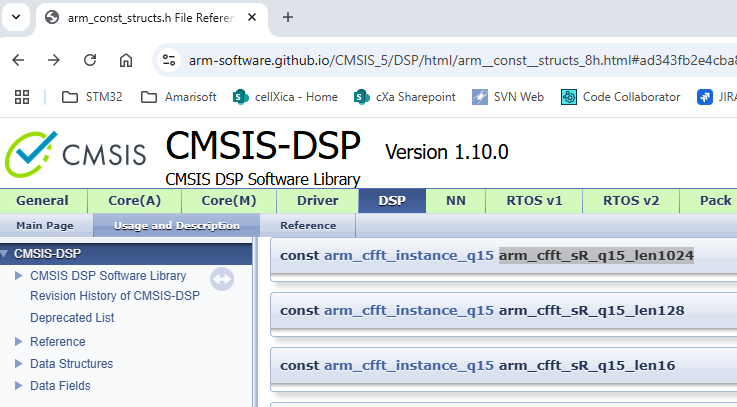Open arm_cfft_instance_q15 link in len1024 row
Screen dimensions: 737x407
[409, 256]
